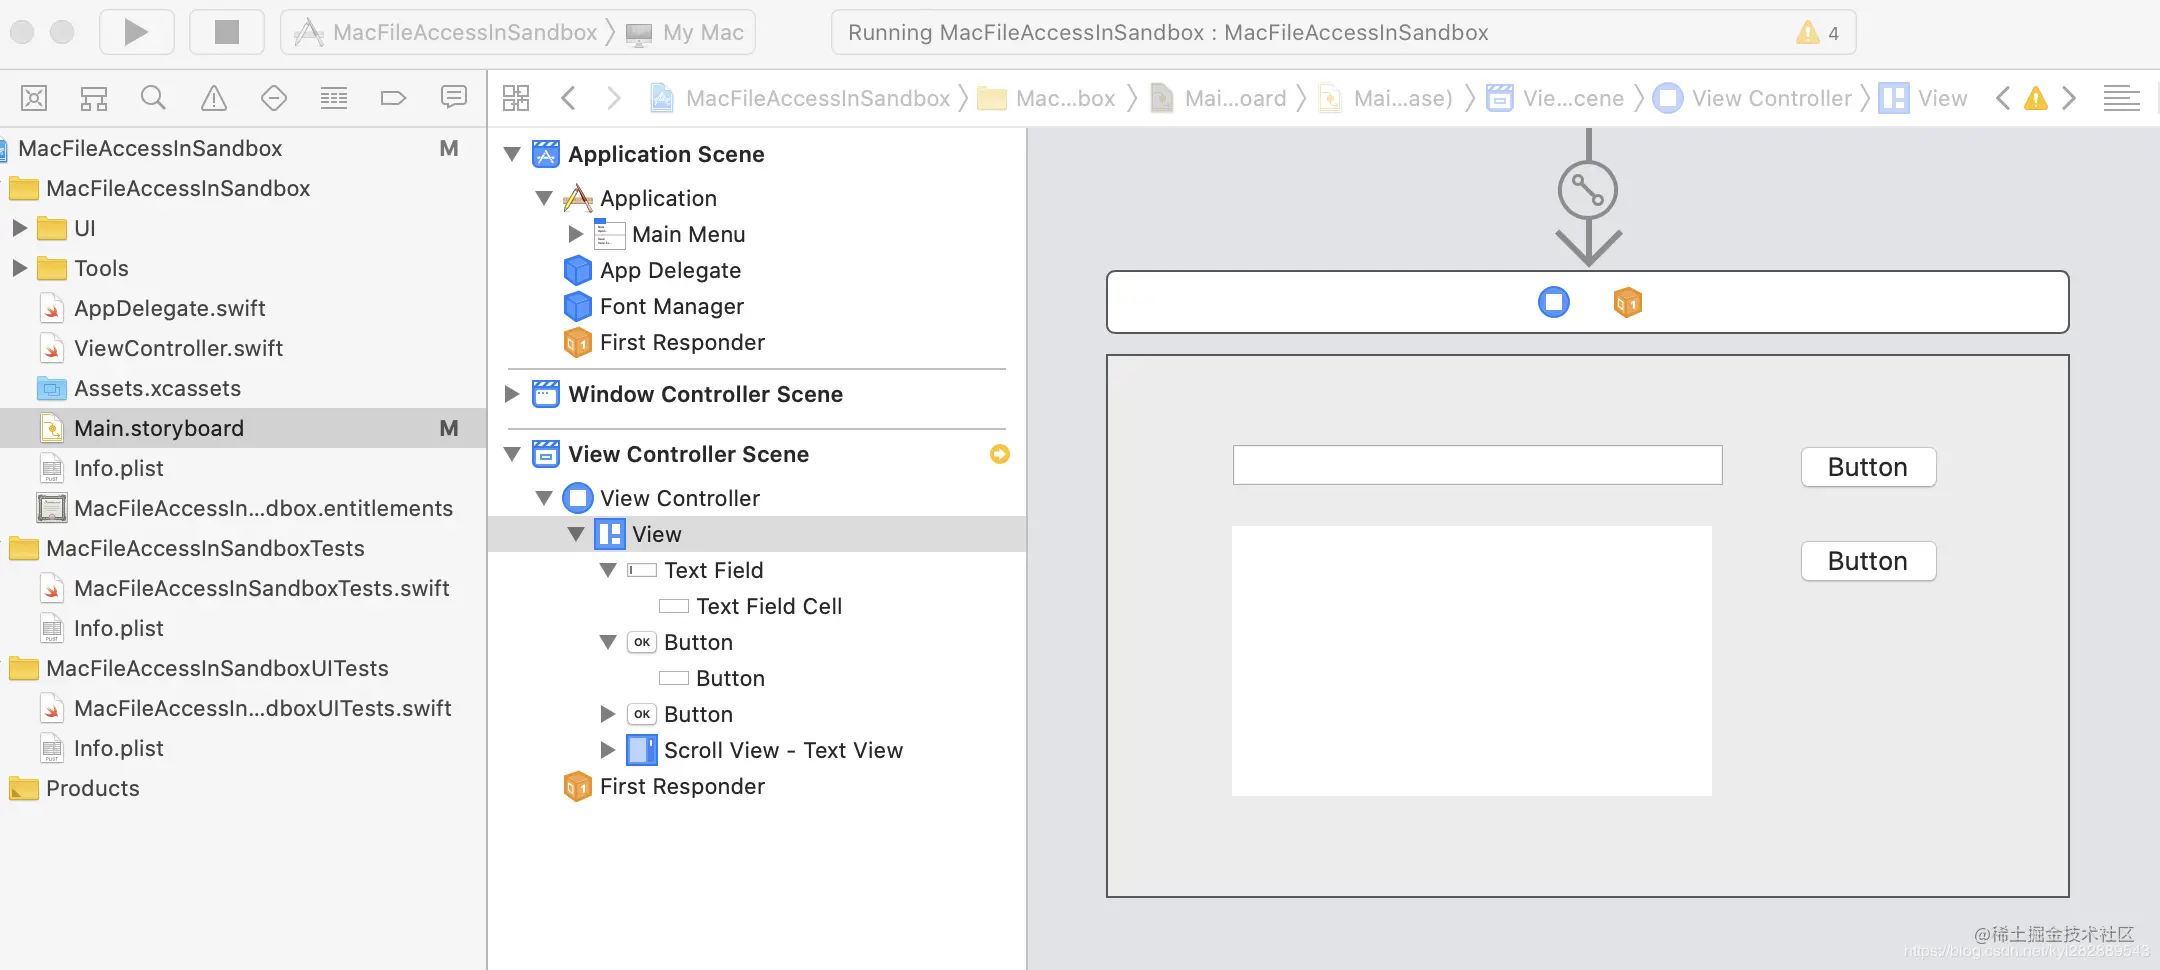The width and height of the screenshot is (2160, 970).
Task: Expand the UI folder
Action: [19, 228]
